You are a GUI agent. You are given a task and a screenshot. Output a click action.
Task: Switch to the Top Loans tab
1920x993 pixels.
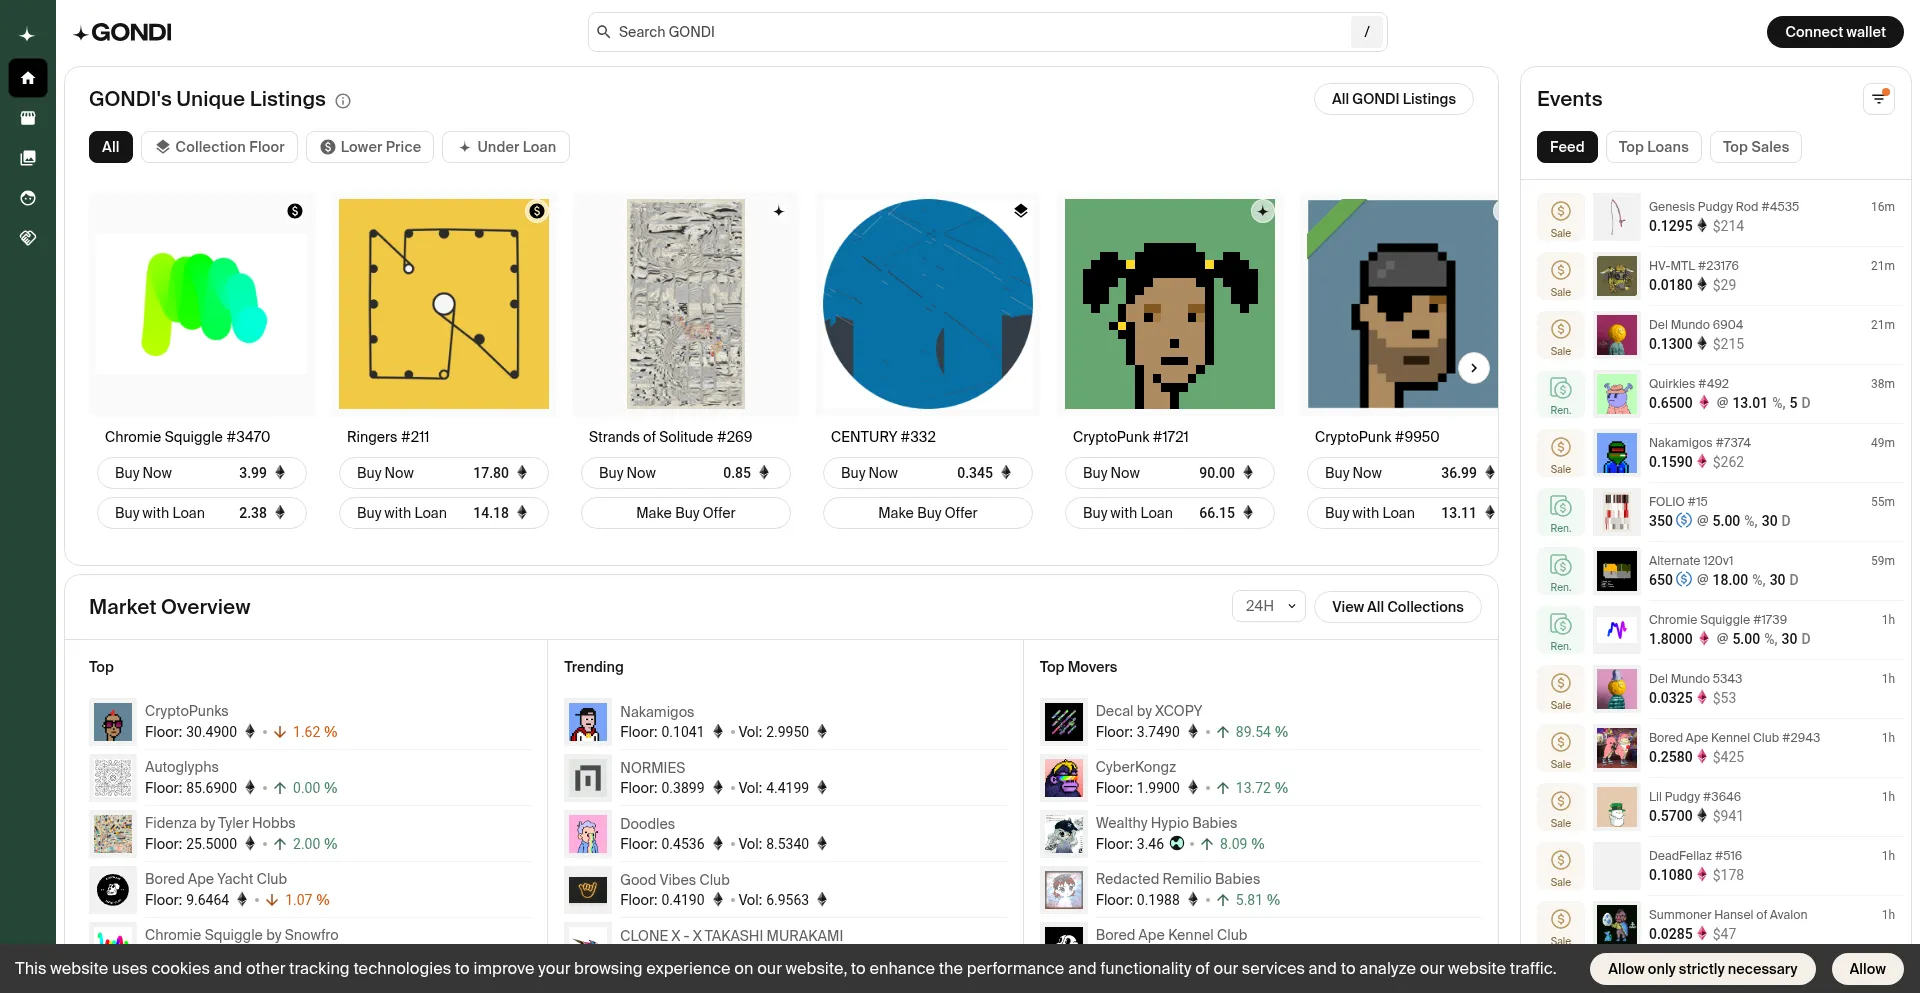point(1653,147)
